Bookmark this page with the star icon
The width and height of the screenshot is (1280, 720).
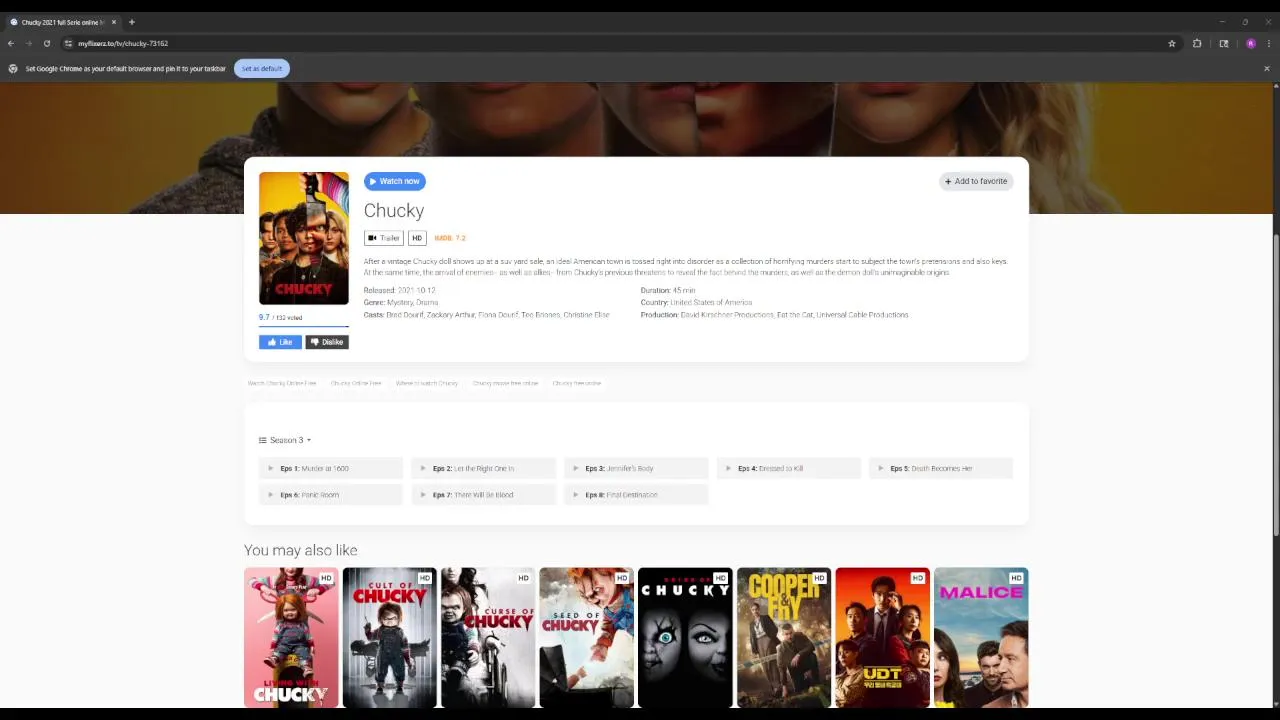pos(1172,44)
